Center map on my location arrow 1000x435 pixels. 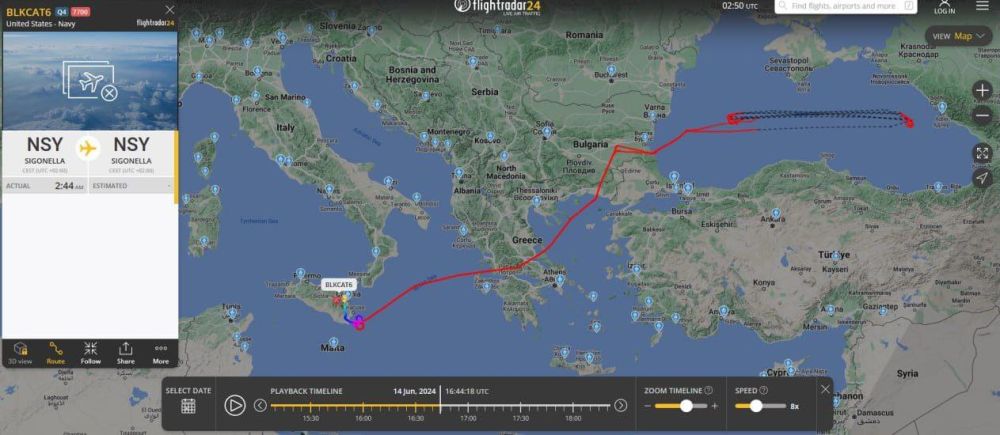coord(982,178)
